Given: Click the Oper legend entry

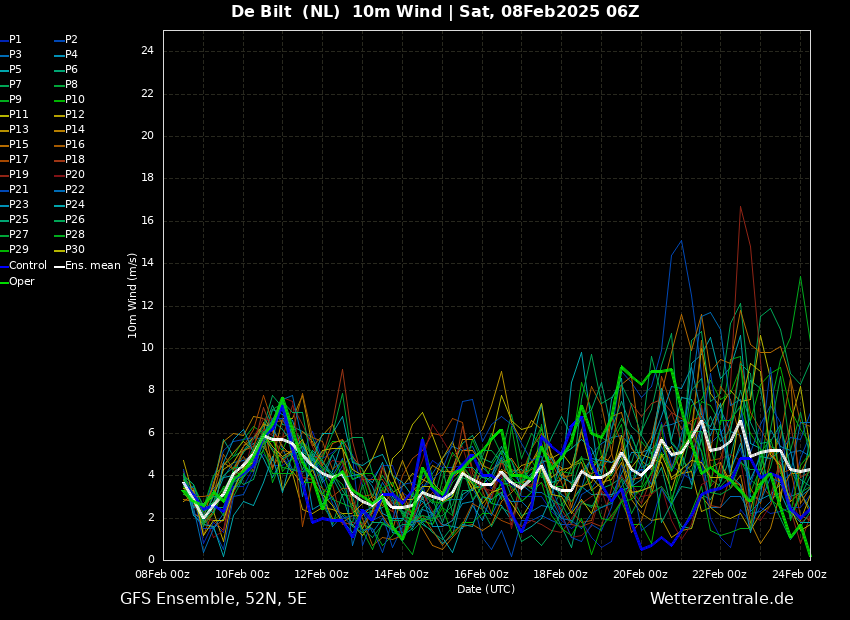Looking at the screenshot, I should tap(17, 282).
